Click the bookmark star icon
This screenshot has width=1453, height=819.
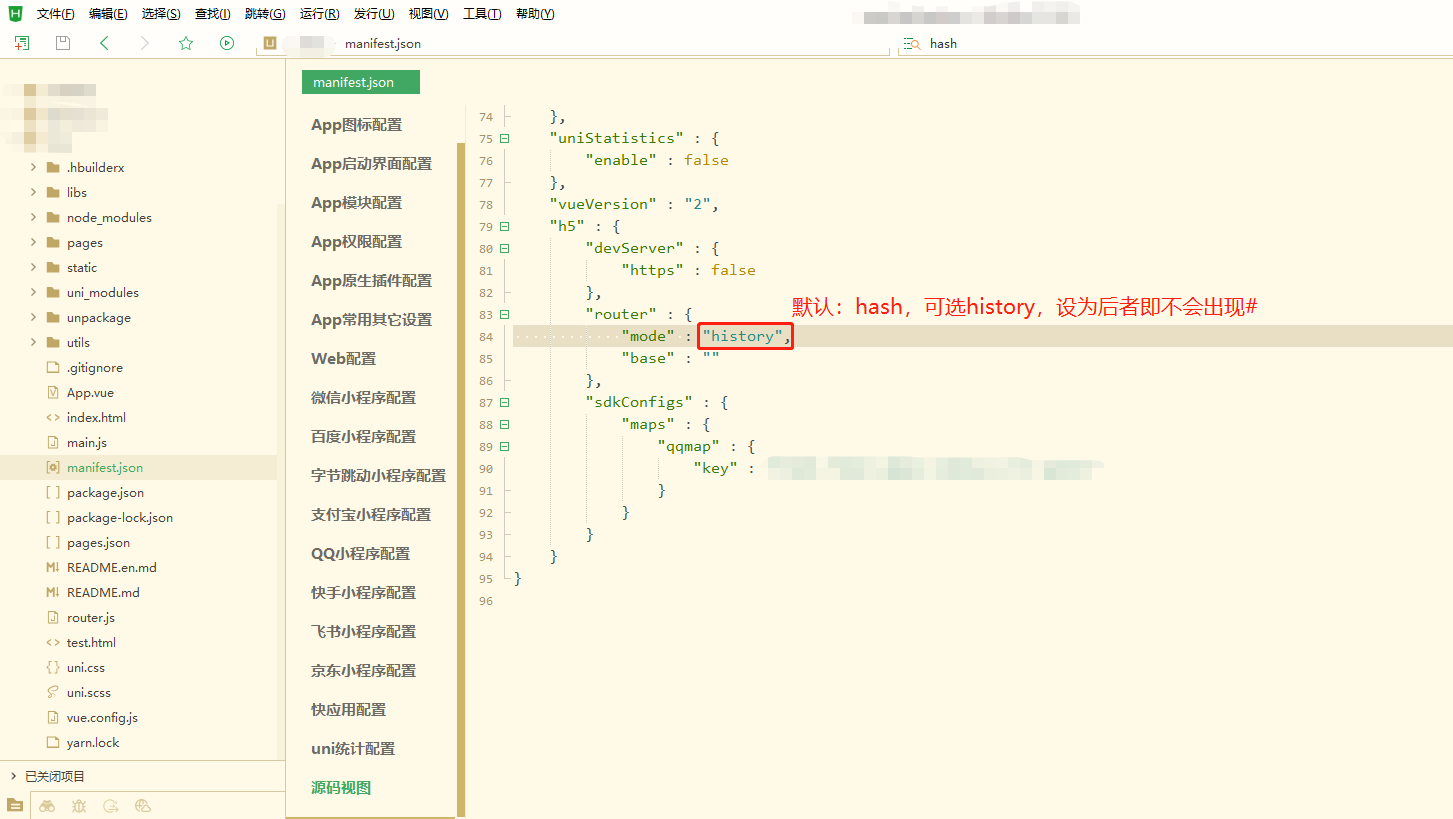coord(186,43)
